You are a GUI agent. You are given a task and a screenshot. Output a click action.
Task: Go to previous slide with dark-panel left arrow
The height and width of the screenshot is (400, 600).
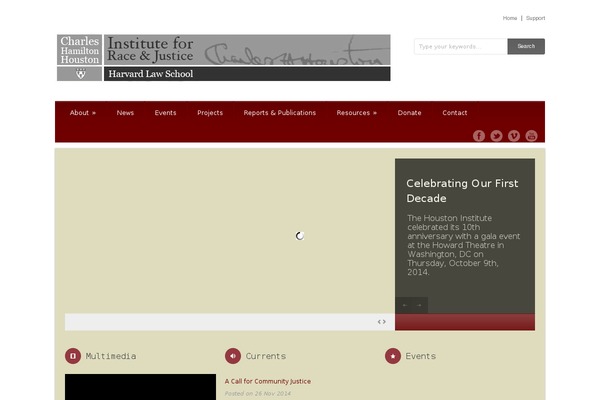[x=404, y=305]
